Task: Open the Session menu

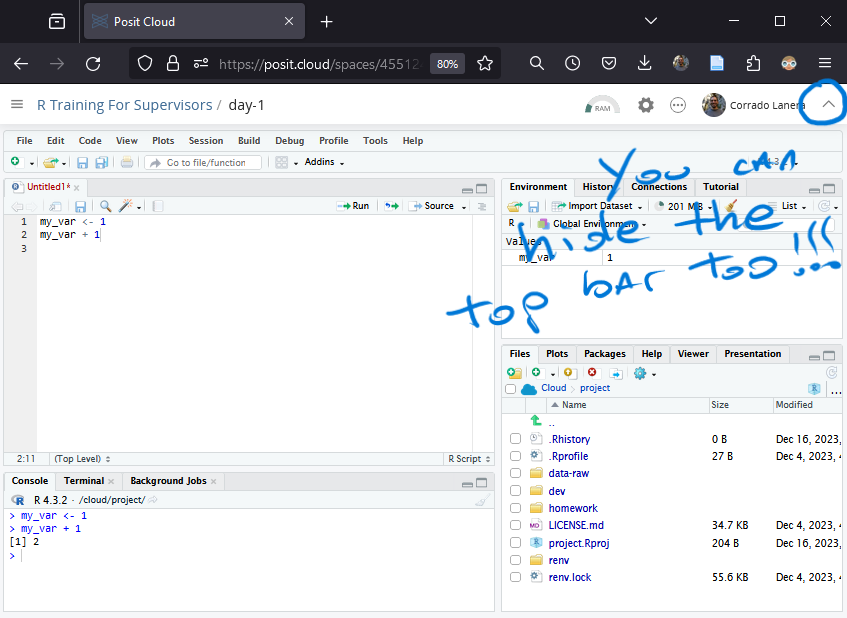Action: 205,141
